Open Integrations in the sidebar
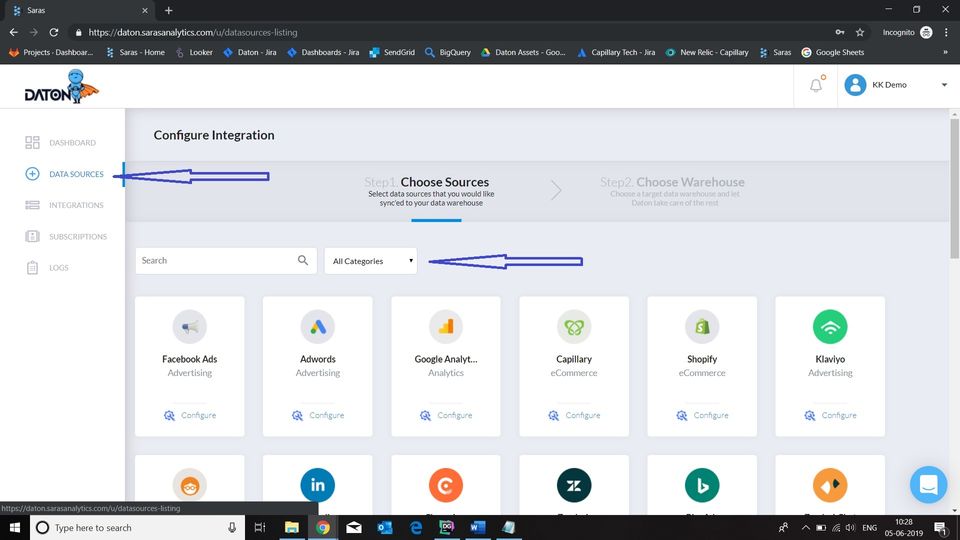Image resolution: width=960 pixels, height=540 pixels. click(x=64, y=205)
